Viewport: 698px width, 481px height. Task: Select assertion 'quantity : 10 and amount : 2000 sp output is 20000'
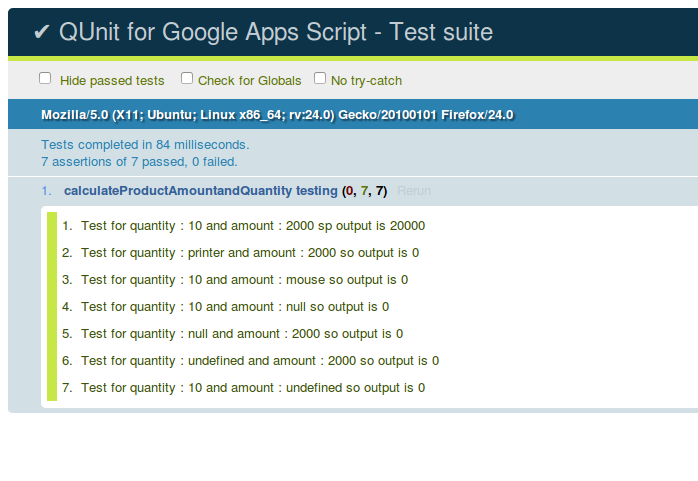(x=253, y=226)
